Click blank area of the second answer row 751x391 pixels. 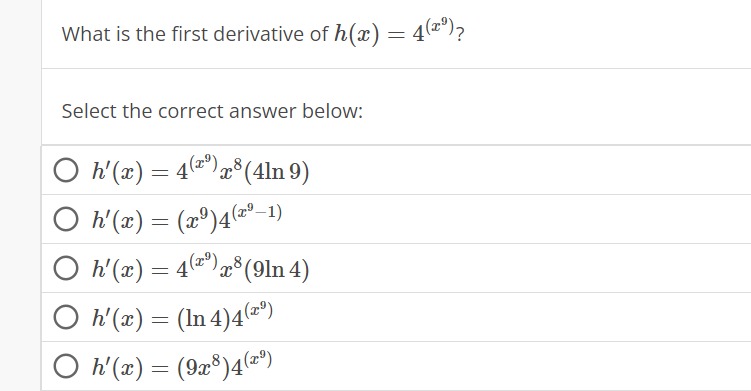click(527, 219)
